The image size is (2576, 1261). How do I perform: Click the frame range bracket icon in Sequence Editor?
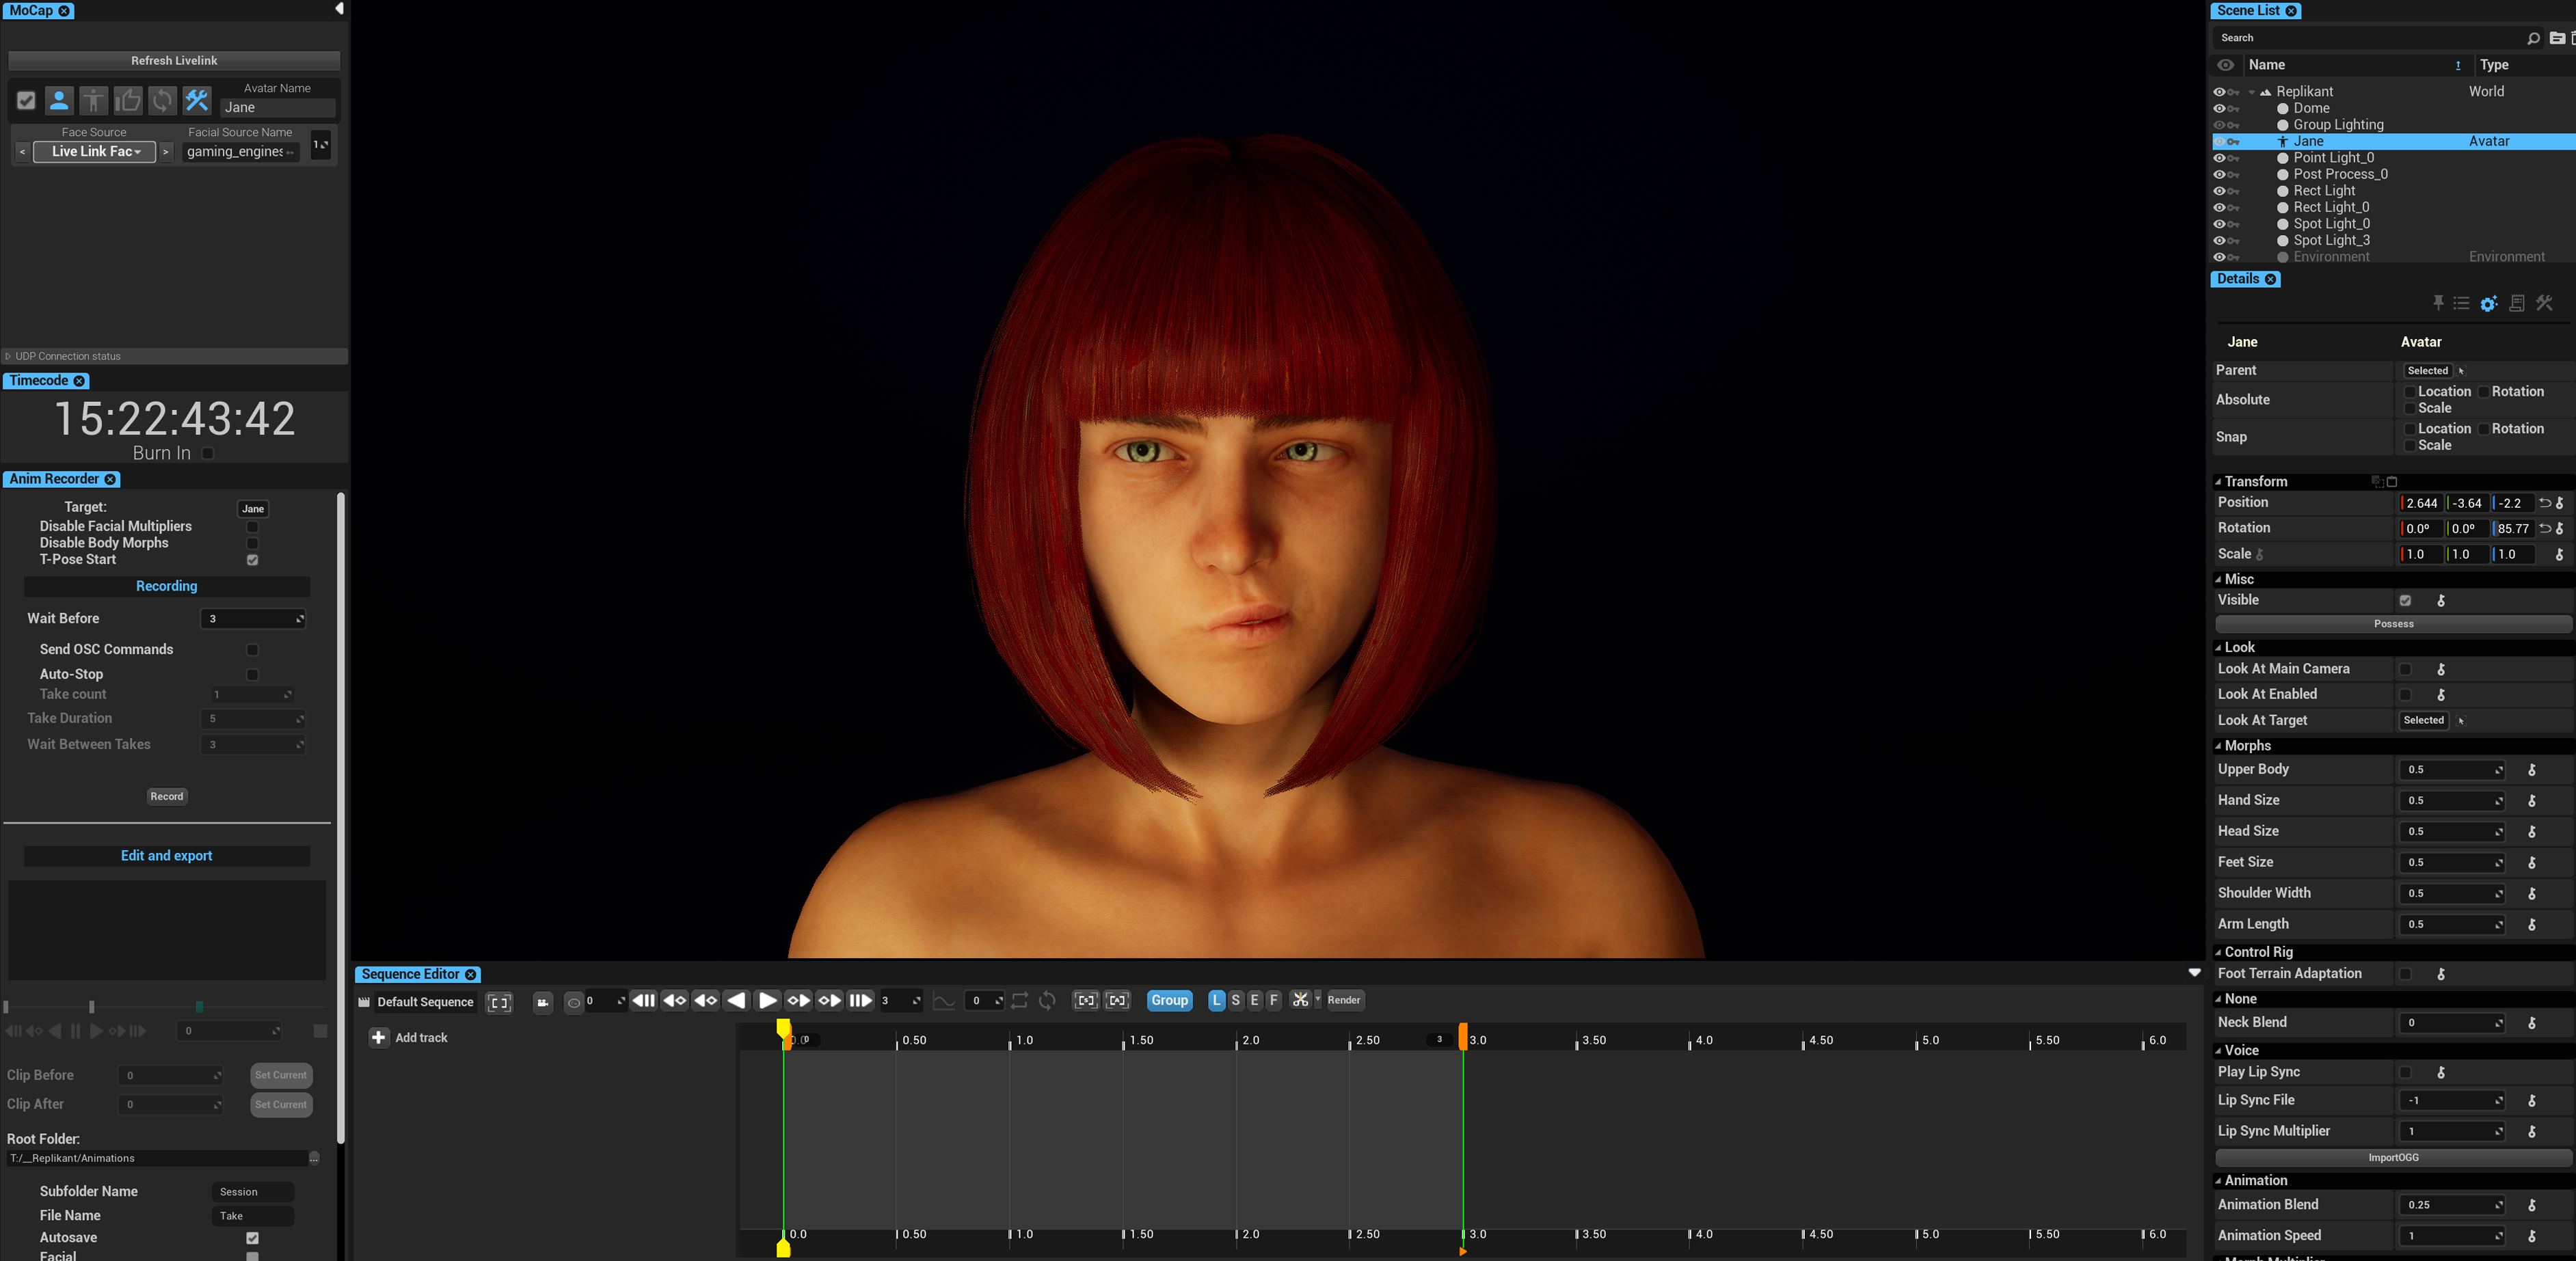tap(499, 1002)
